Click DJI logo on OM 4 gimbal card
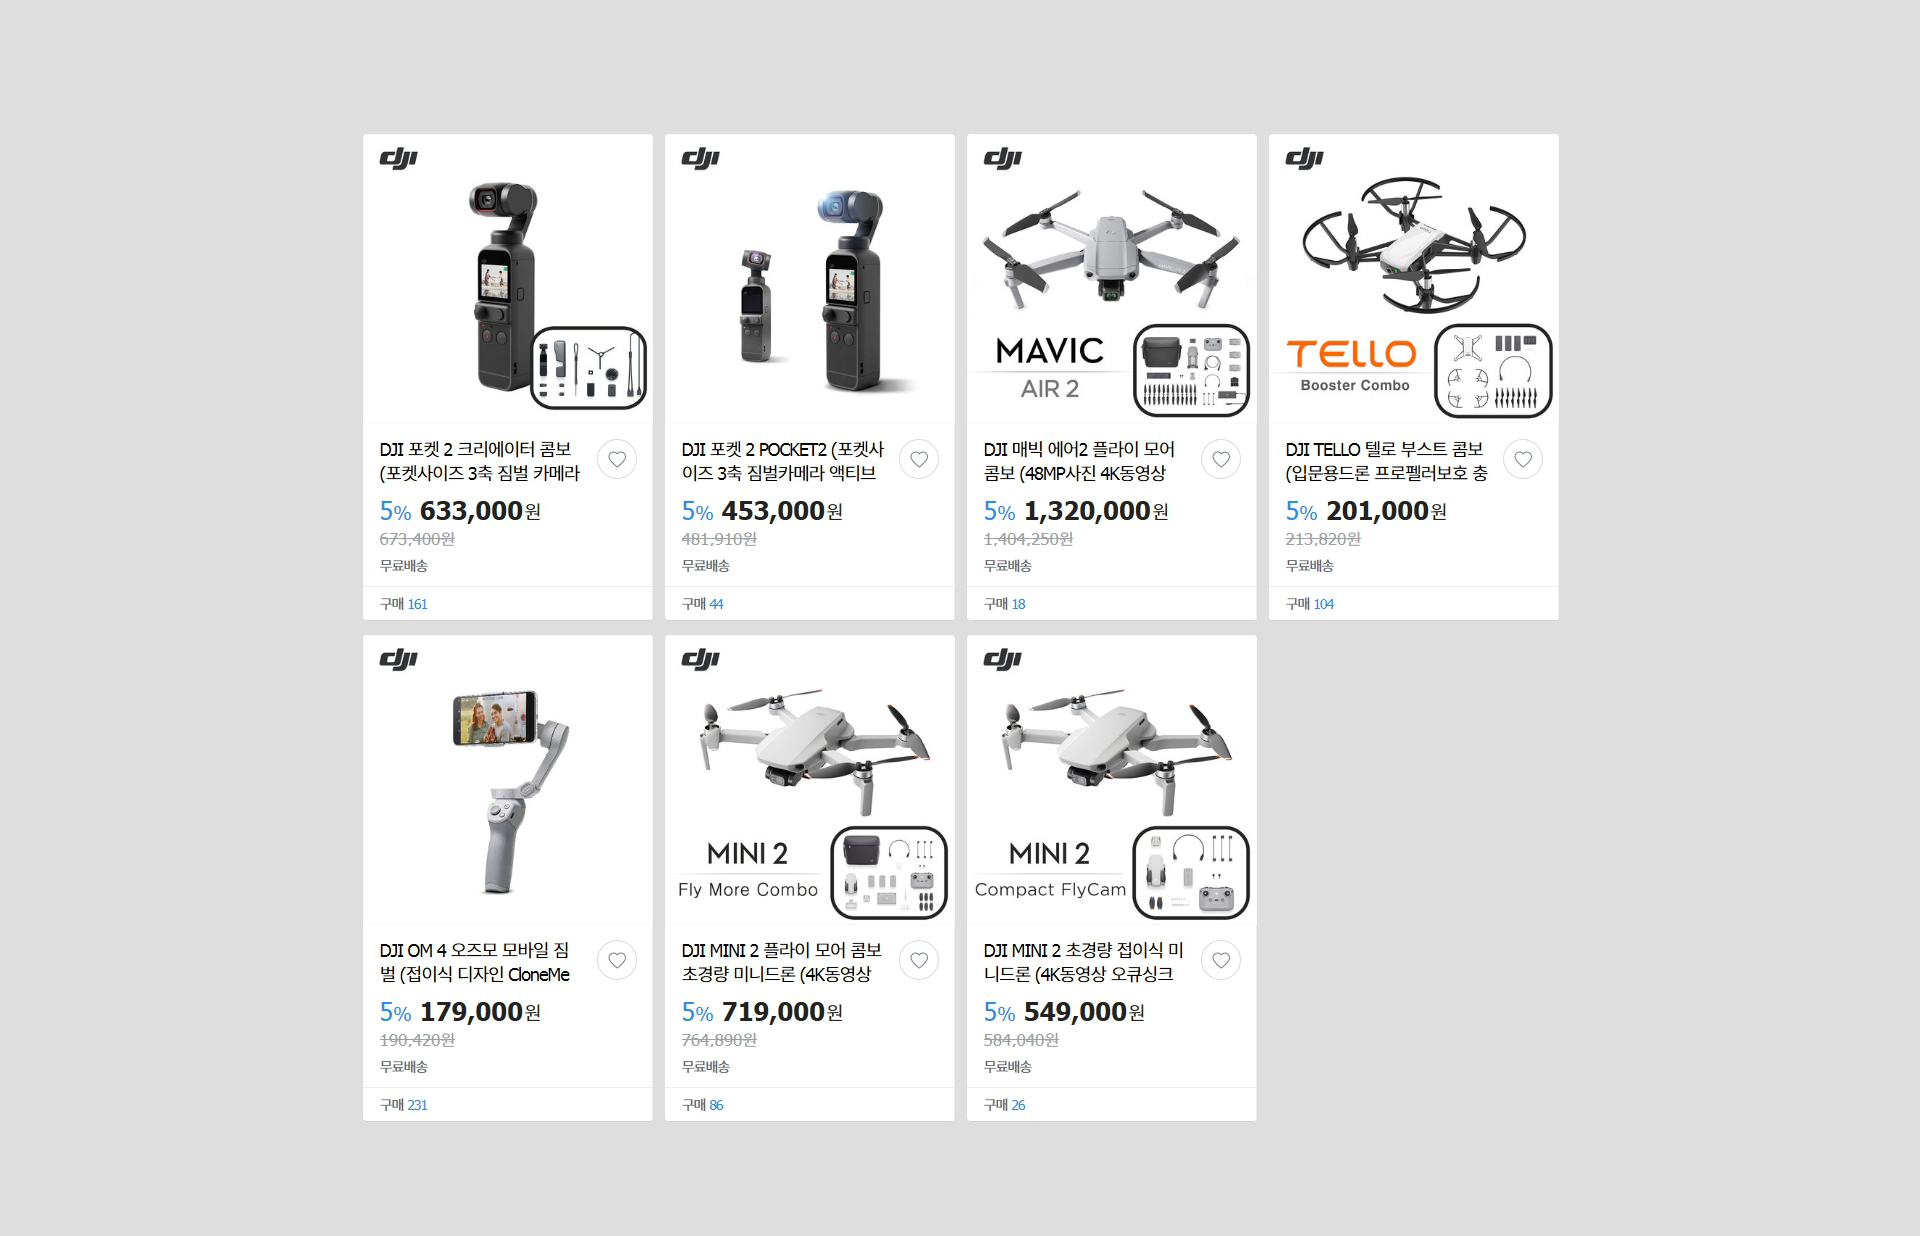Screen dimensions: 1920x1236 click(x=399, y=659)
